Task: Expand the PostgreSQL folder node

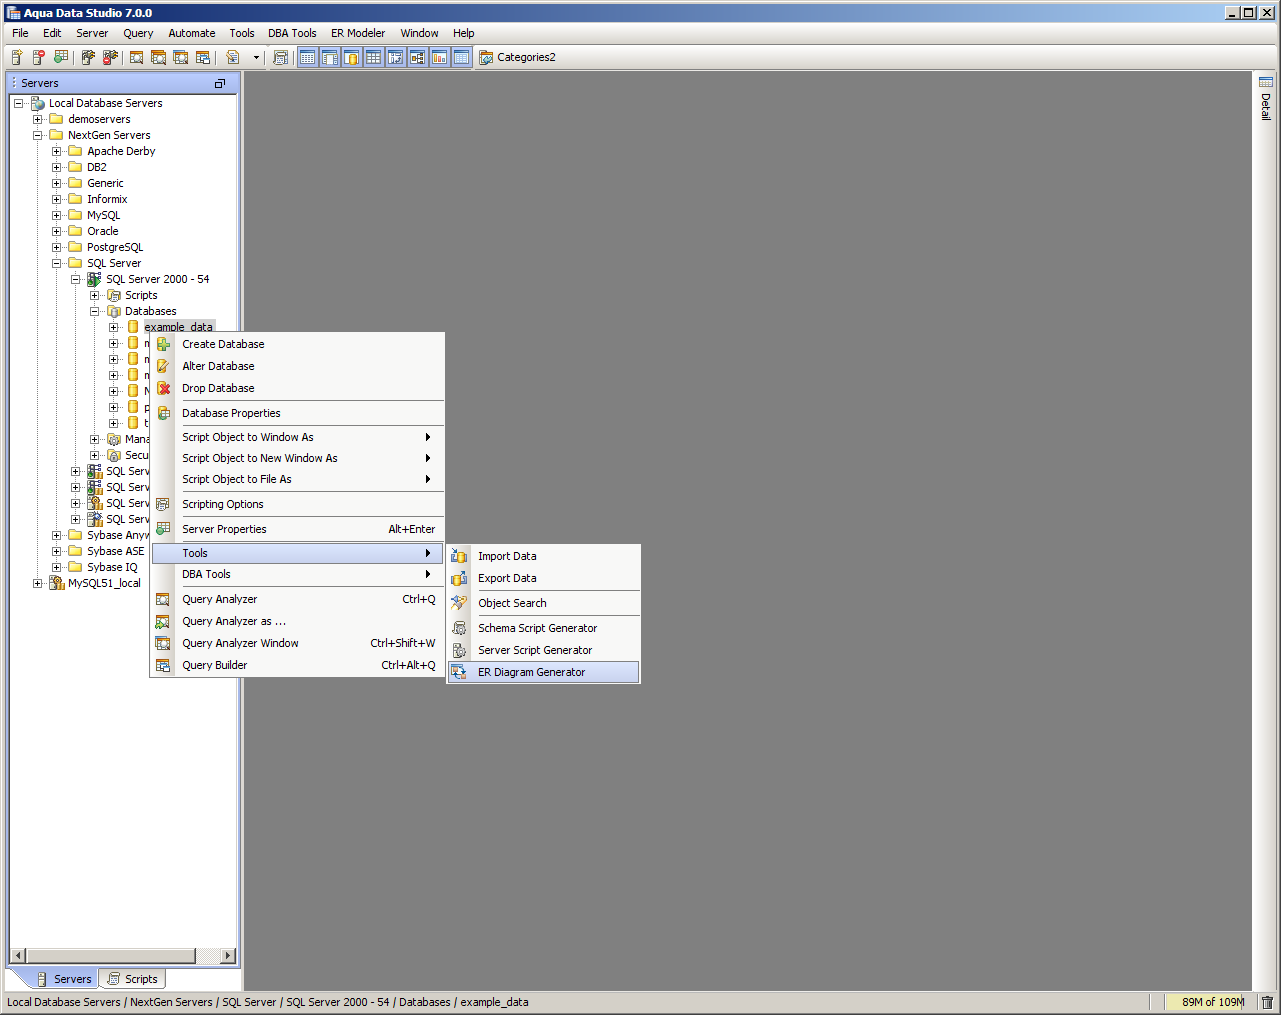Action: coord(56,247)
